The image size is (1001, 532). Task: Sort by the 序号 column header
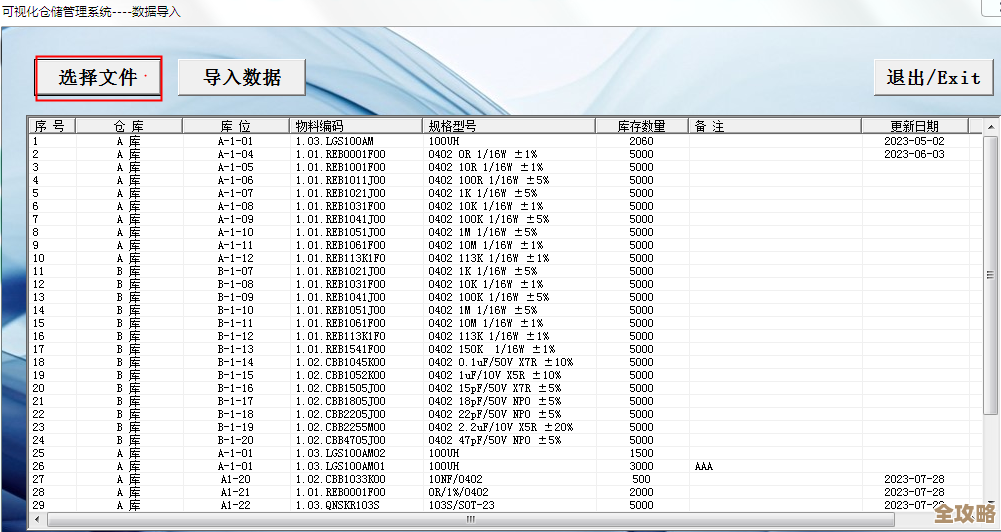51,126
